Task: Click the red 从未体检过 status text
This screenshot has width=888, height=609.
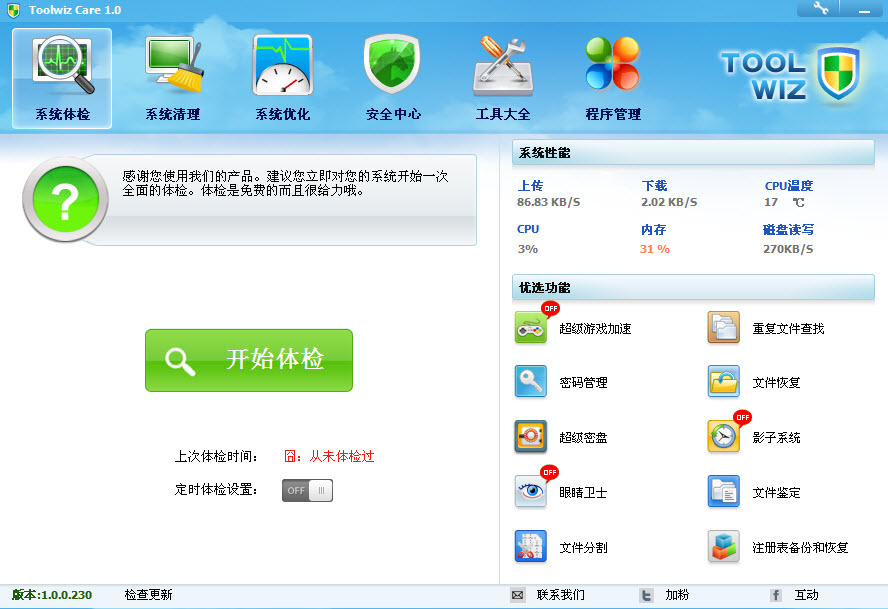Action: tap(341, 457)
